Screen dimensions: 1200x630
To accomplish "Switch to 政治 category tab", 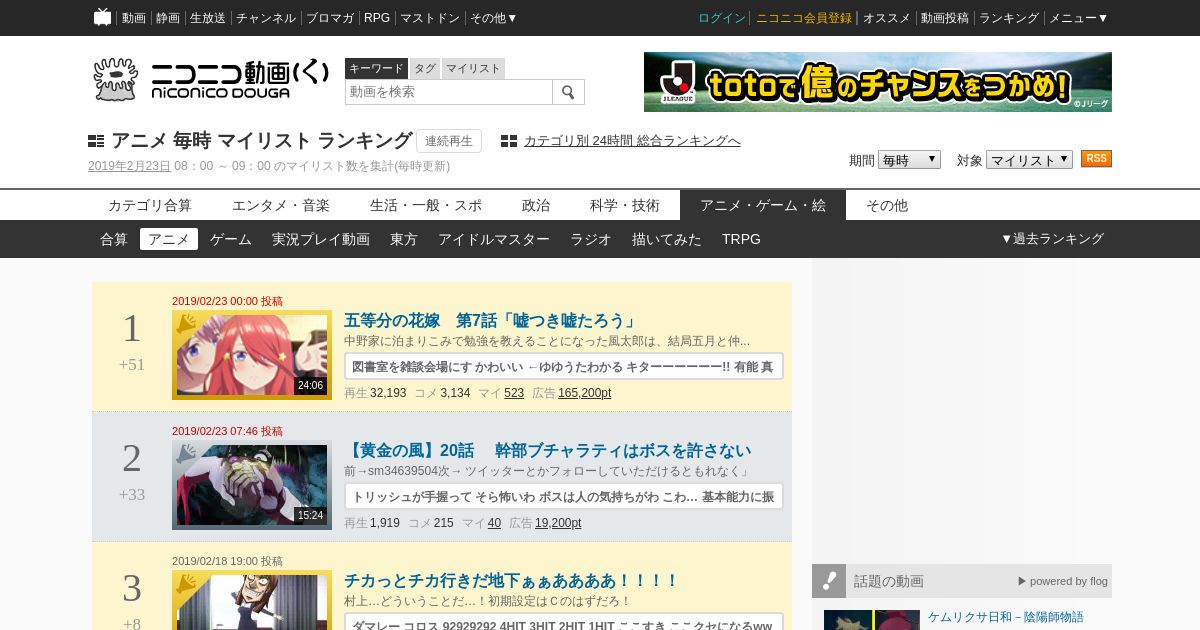I will click(x=536, y=205).
